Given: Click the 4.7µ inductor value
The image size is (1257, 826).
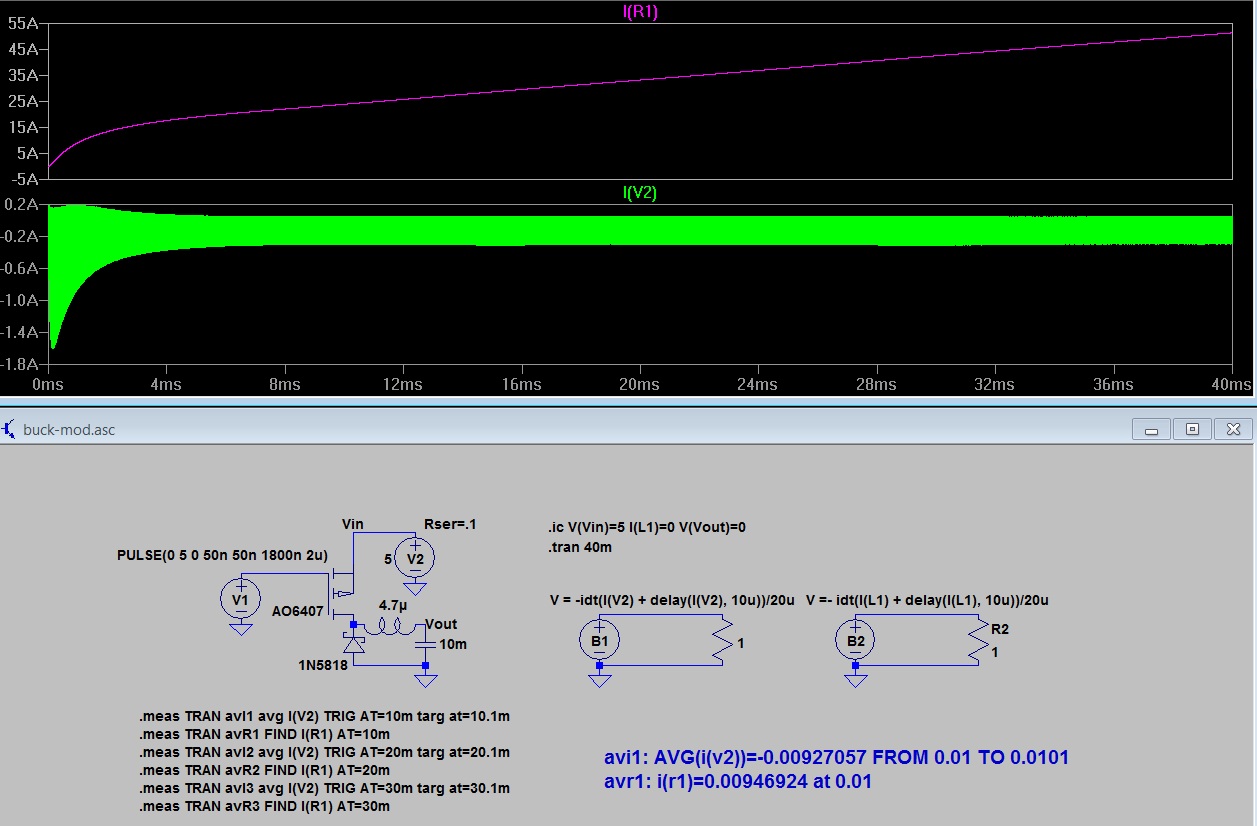Looking at the screenshot, I should click(x=391, y=606).
